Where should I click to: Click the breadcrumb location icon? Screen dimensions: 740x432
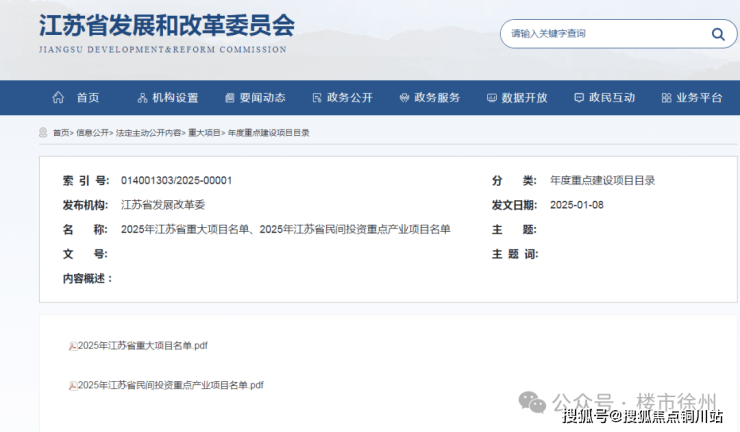pyautogui.click(x=43, y=133)
